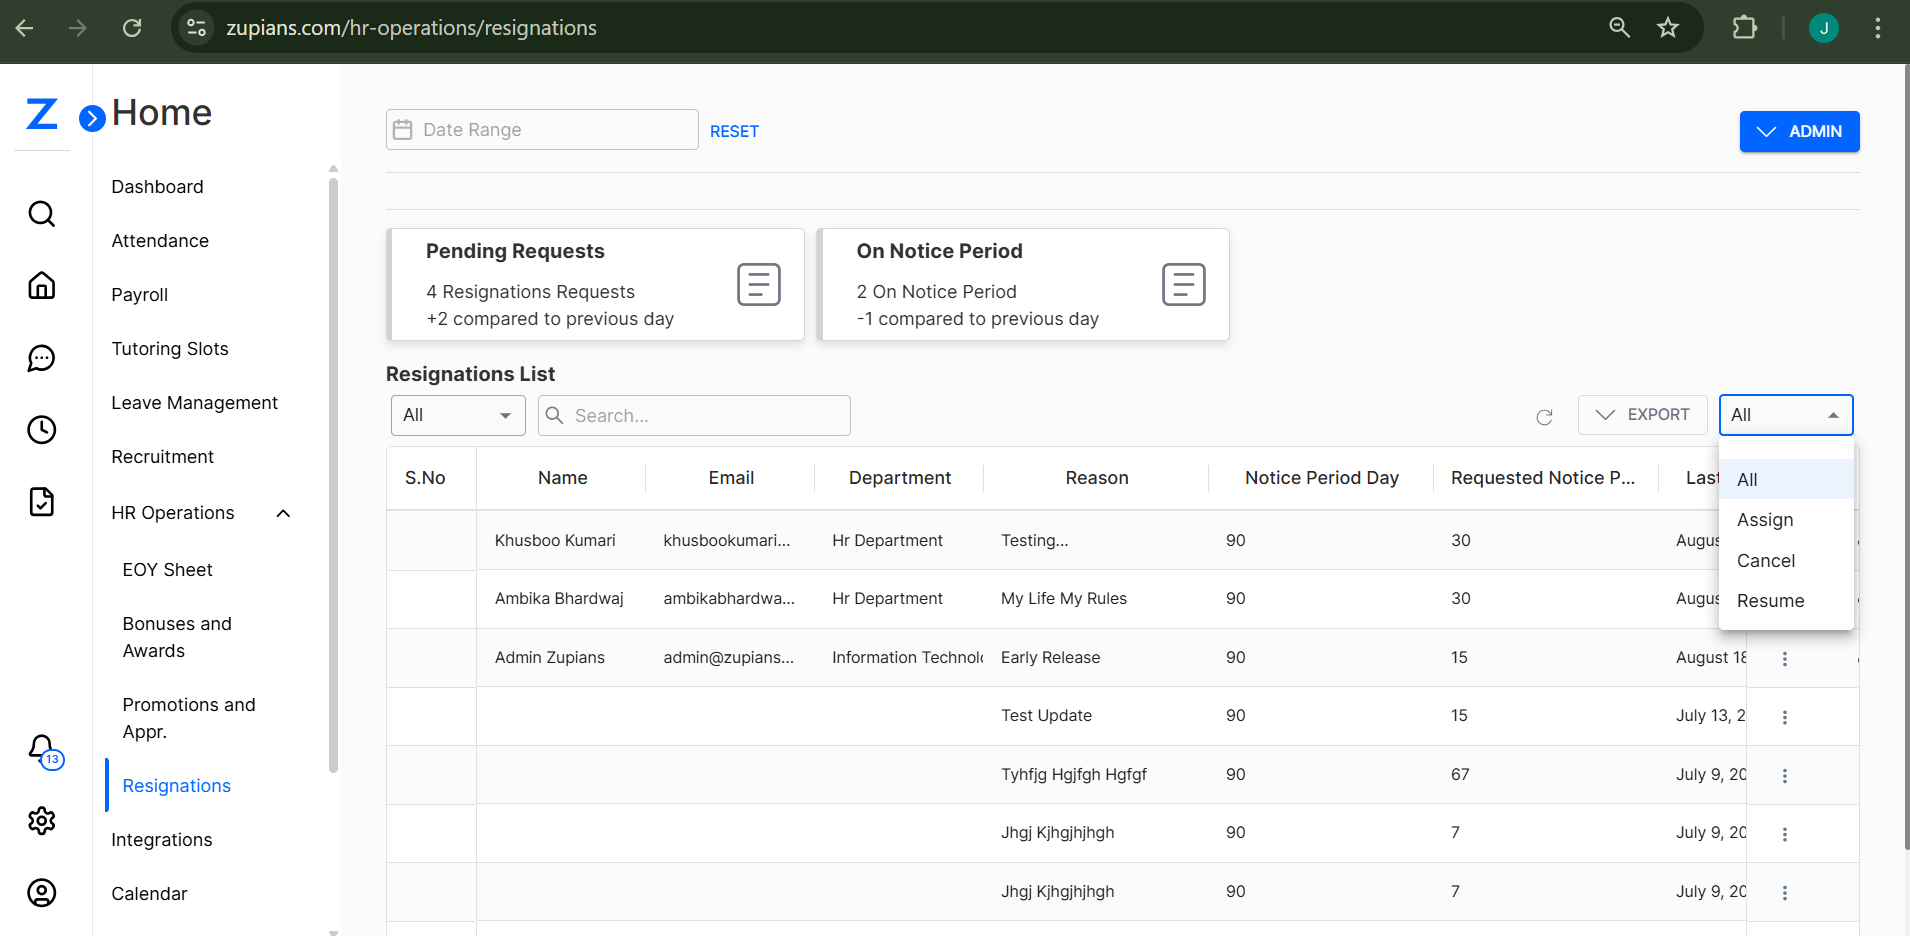Open the kebab menu on Admin Zupians row
Image resolution: width=1910 pixels, height=936 pixels.
pyautogui.click(x=1784, y=658)
